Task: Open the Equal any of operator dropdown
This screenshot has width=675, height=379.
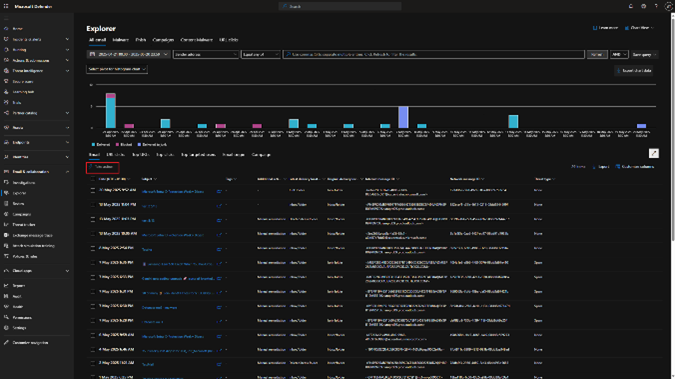Action: (260, 55)
